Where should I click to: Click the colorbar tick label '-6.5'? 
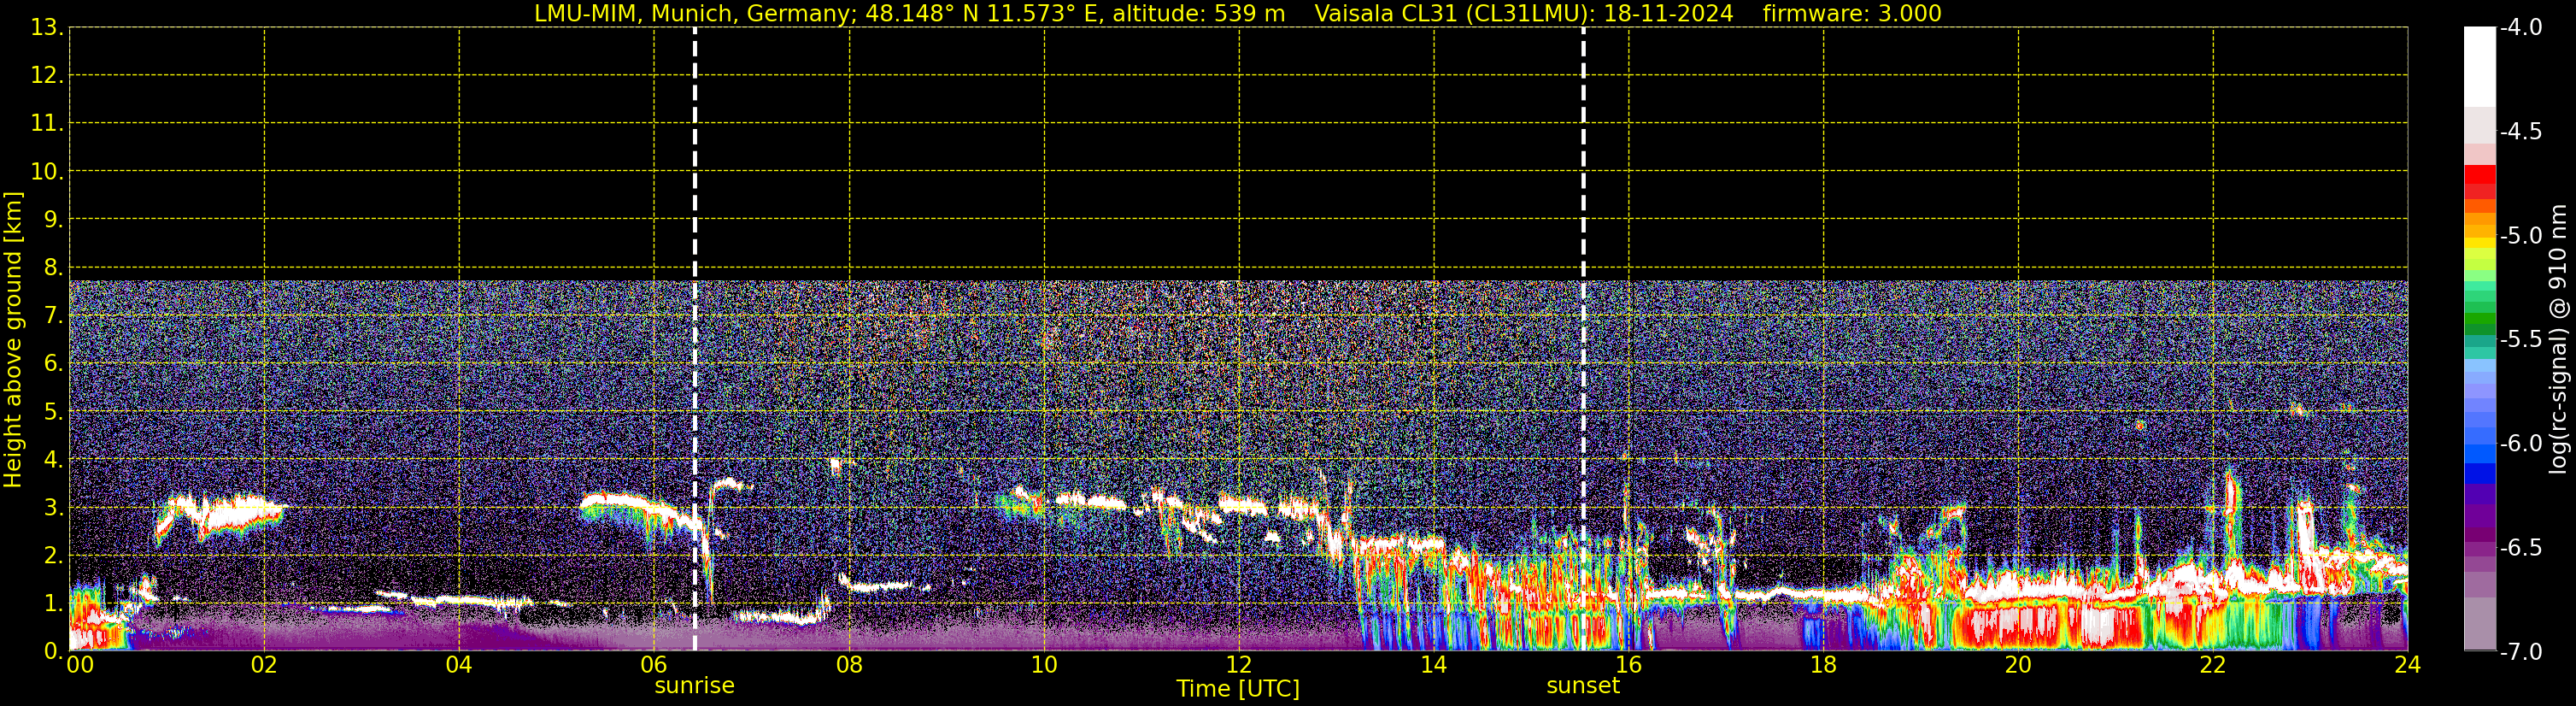pyautogui.click(x=2520, y=548)
